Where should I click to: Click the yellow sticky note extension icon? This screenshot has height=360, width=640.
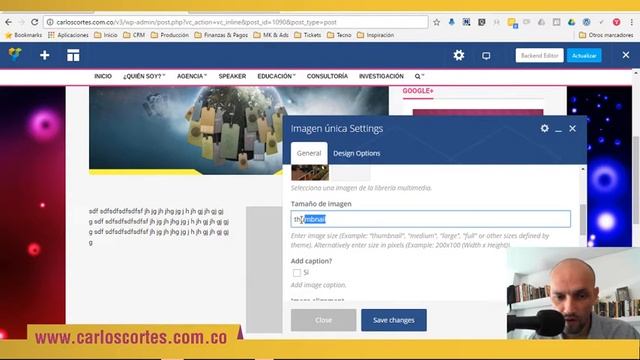point(512,22)
